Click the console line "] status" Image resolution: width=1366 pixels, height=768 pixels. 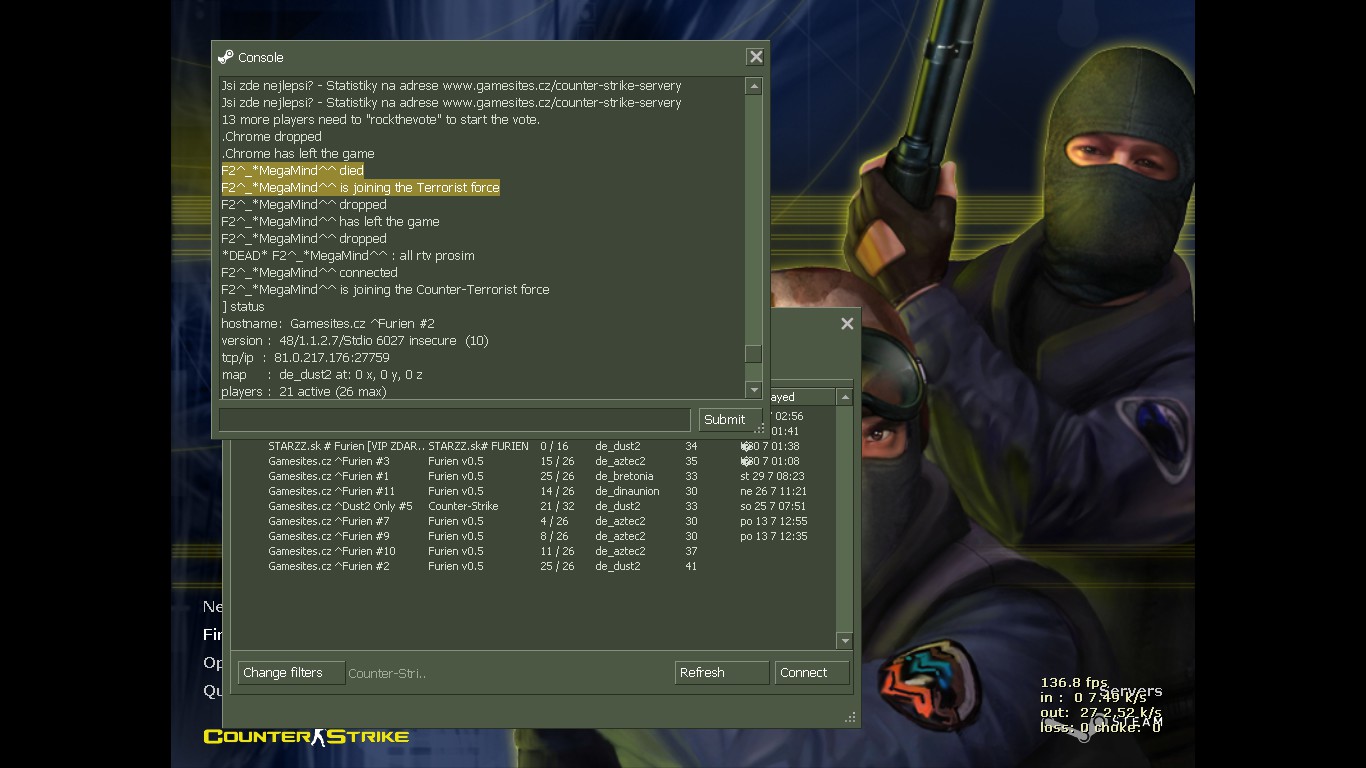pyautogui.click(x=243, y=306)
